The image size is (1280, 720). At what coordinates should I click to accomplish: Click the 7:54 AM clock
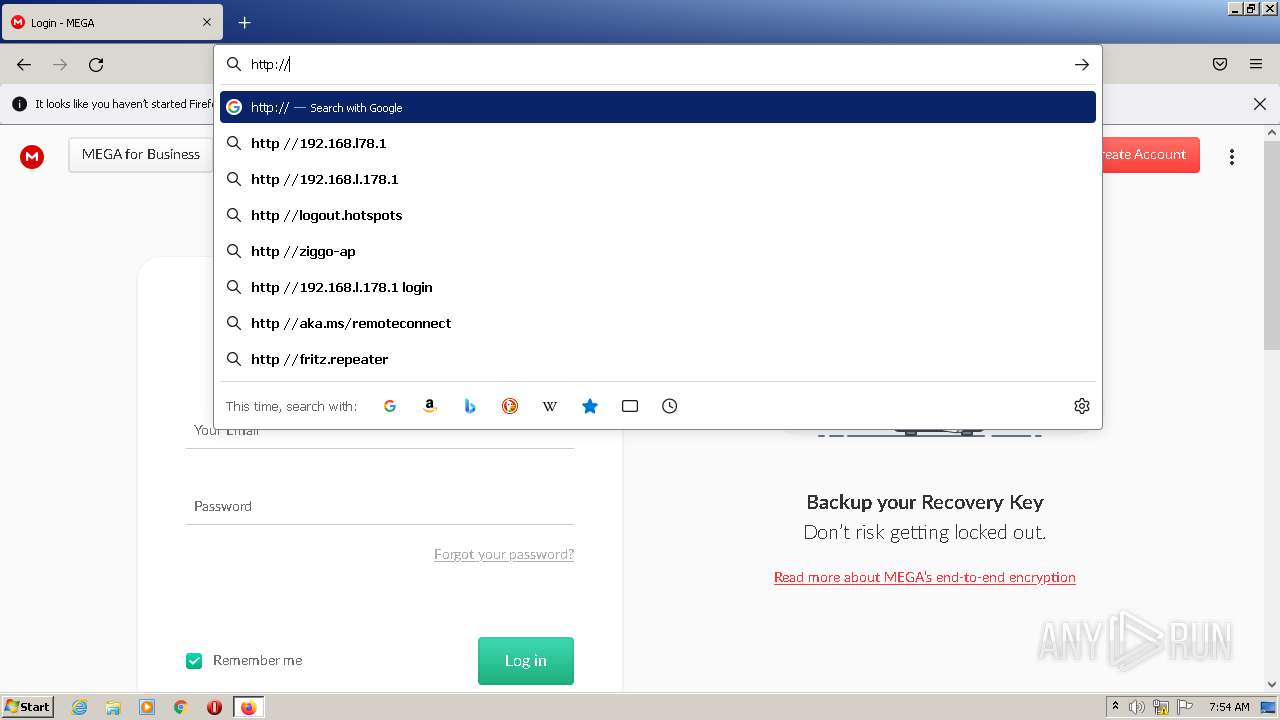(1229, 707)
